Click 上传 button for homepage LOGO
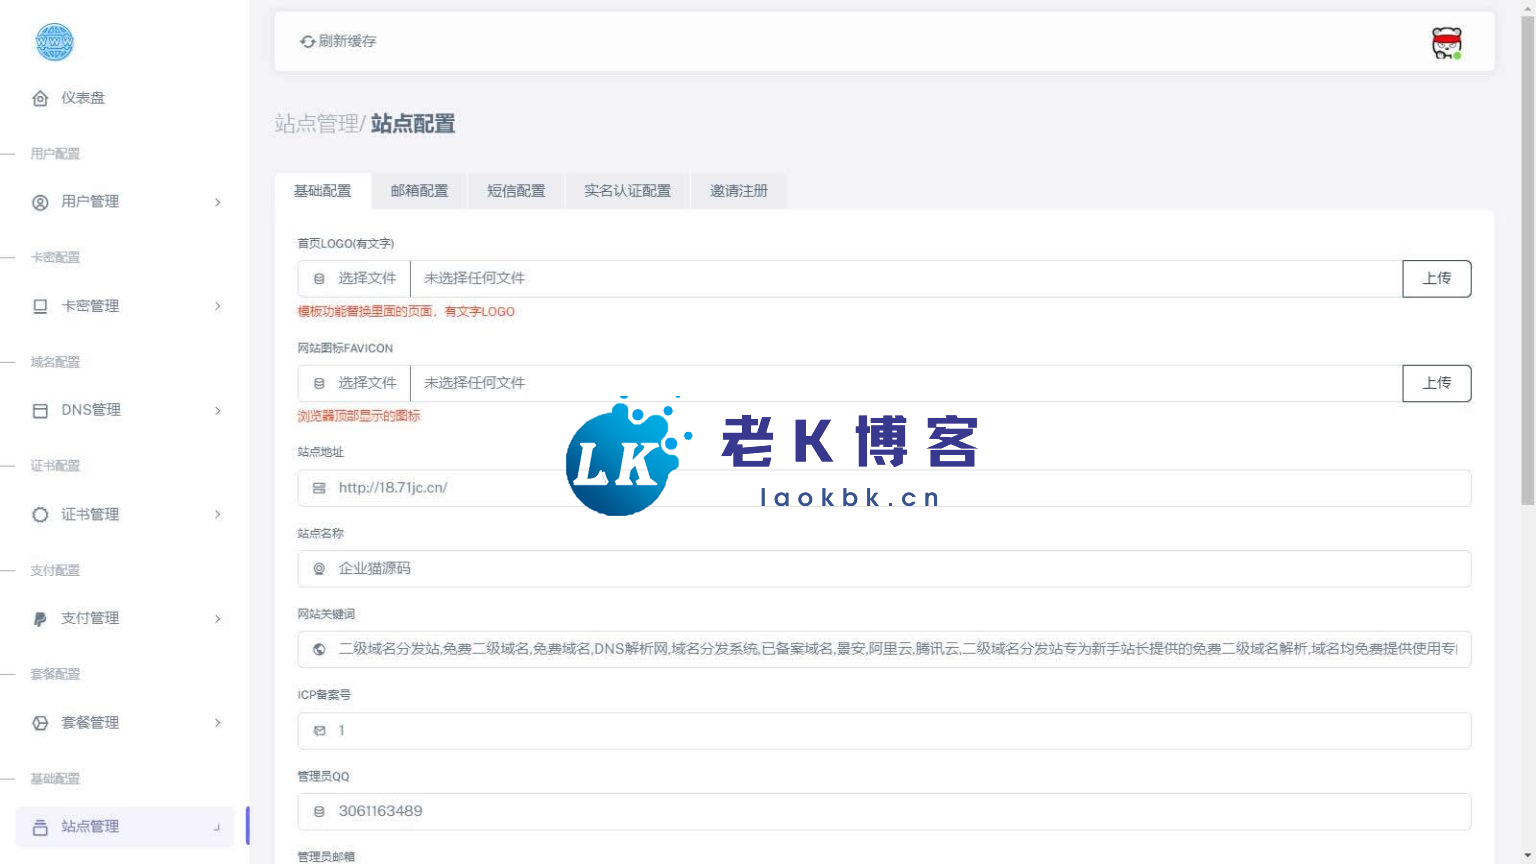 [1436, 279]
